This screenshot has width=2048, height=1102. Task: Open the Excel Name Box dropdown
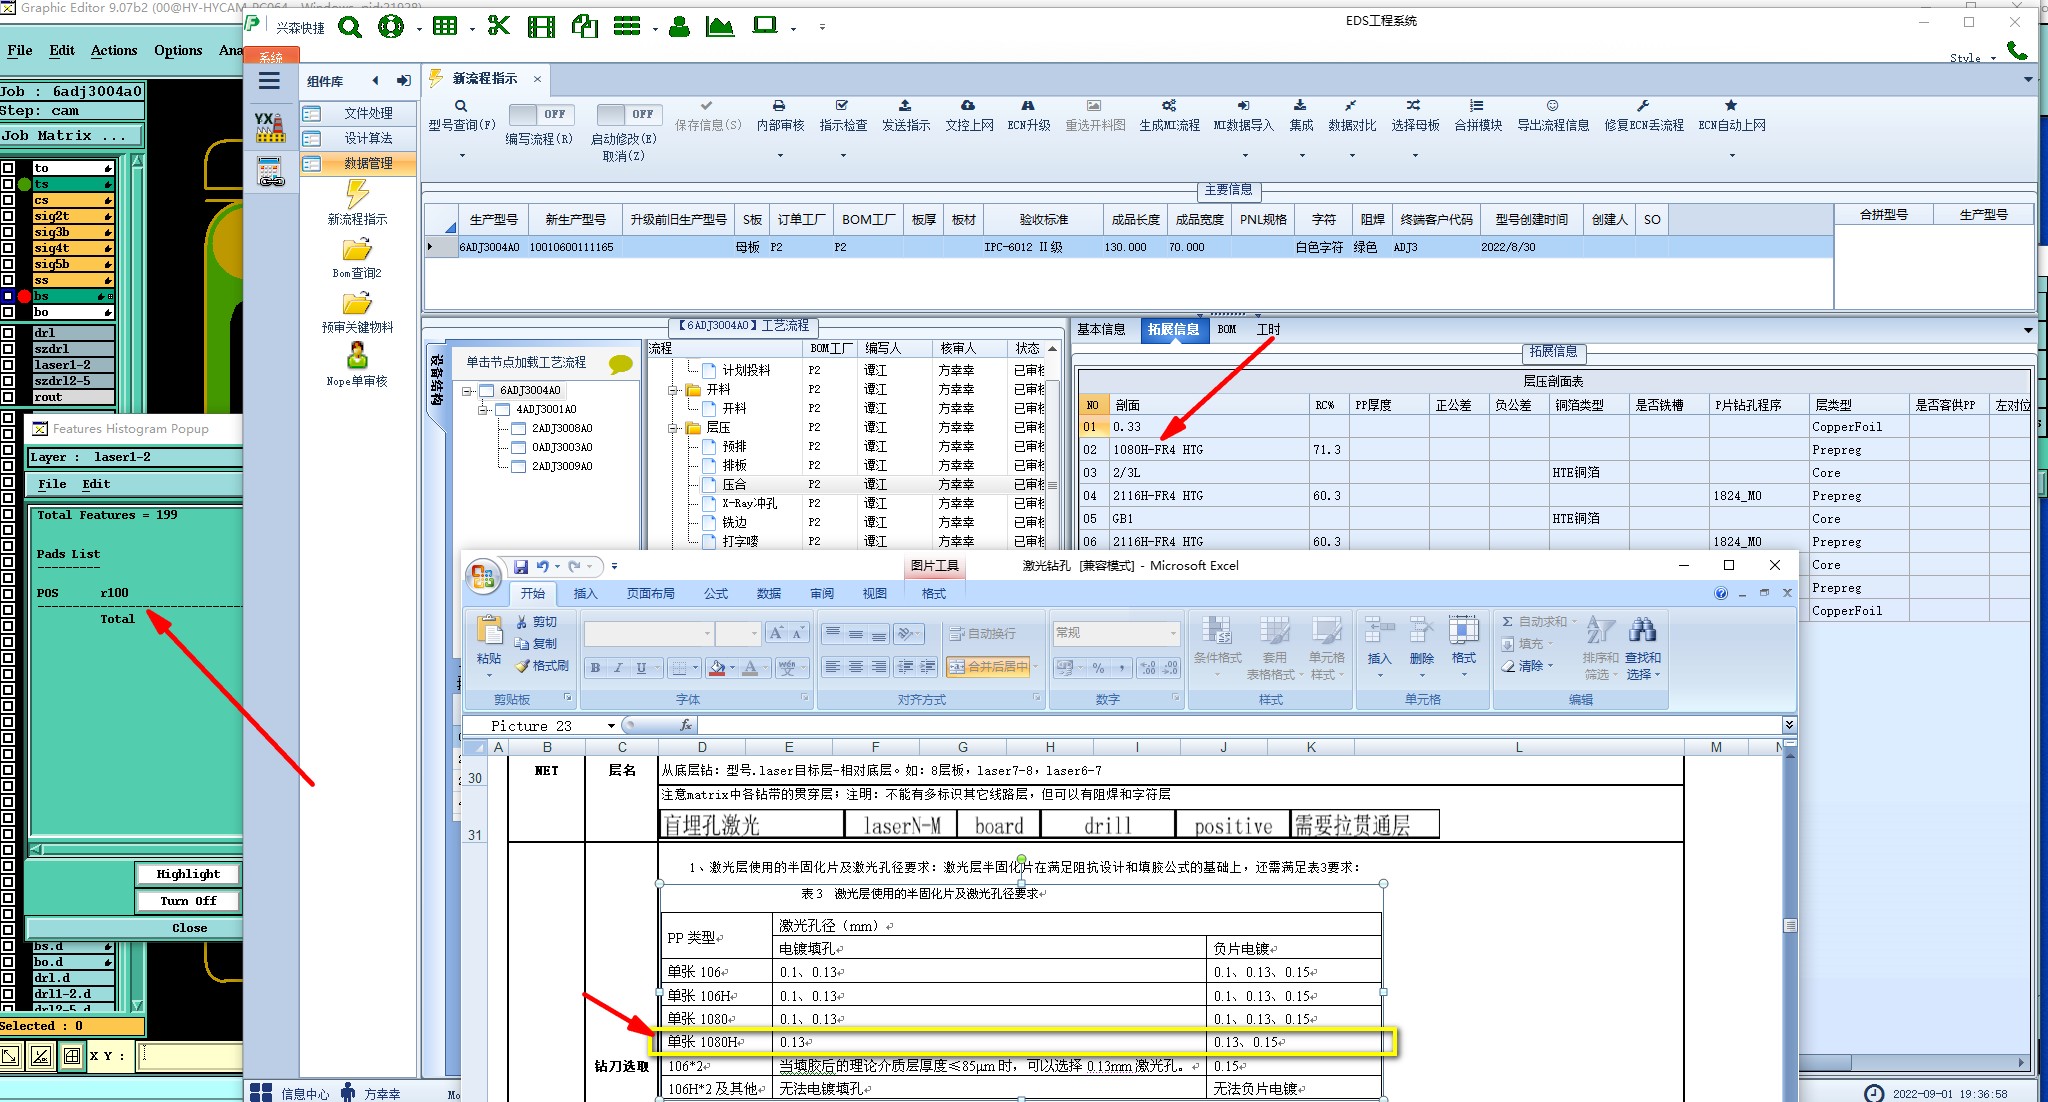(x=611, y=726)
